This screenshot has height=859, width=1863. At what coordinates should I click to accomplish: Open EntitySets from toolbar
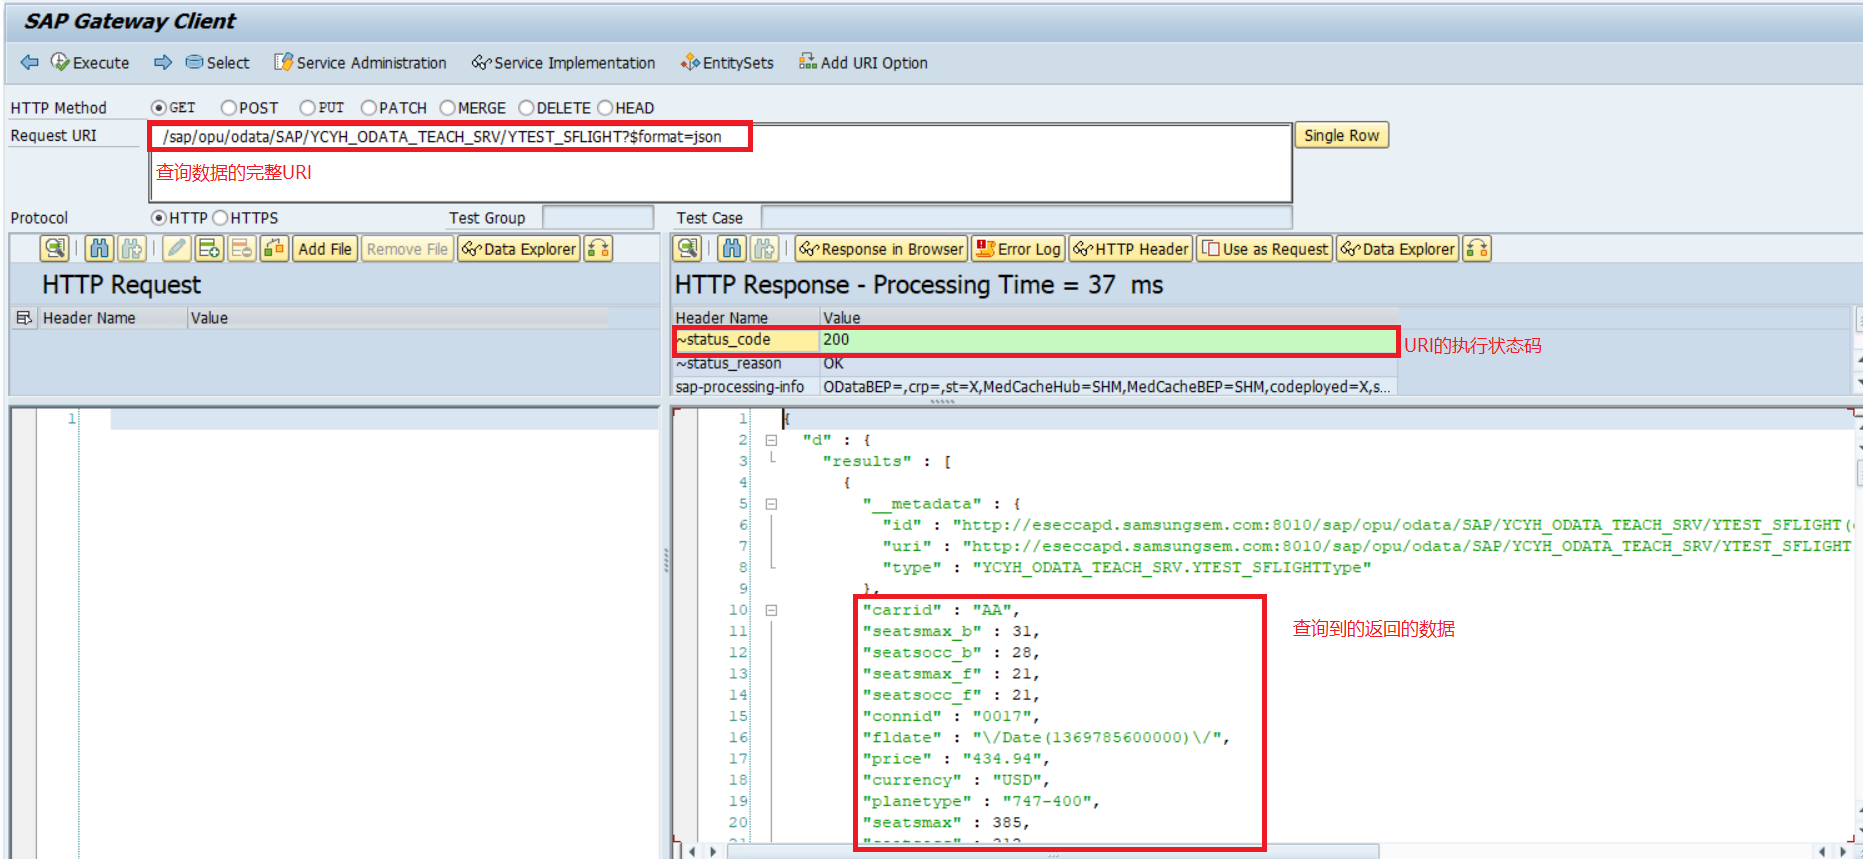point(727,62)
